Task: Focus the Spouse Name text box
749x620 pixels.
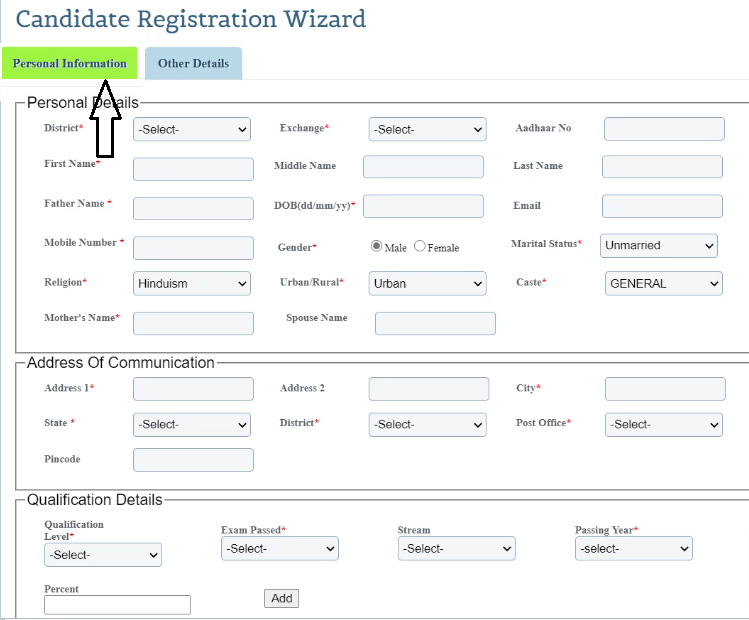Action: pos(435,323)
